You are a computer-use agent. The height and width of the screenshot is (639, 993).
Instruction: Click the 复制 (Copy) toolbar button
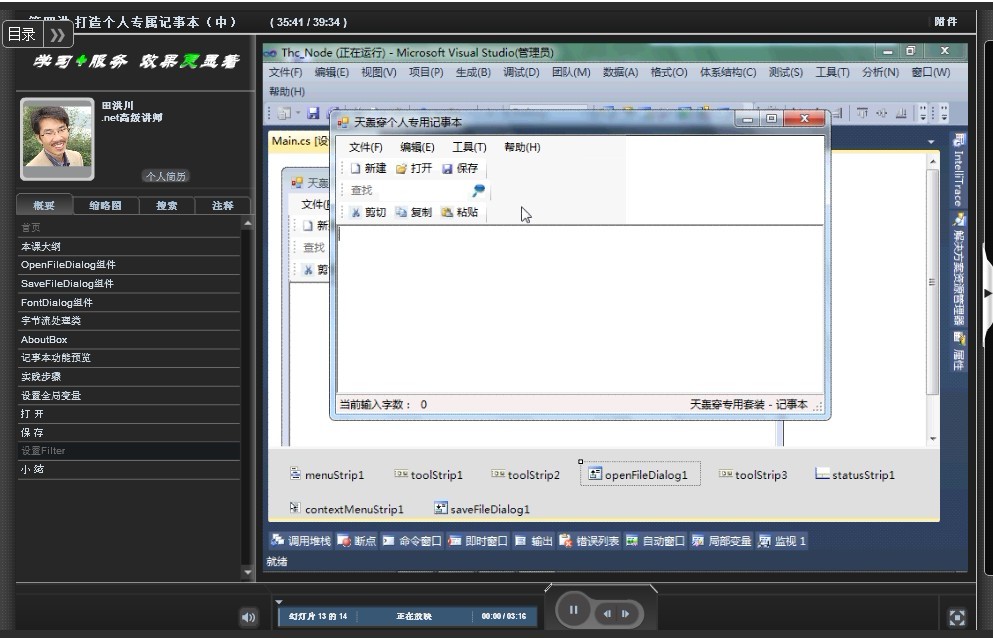click(414, 213)
